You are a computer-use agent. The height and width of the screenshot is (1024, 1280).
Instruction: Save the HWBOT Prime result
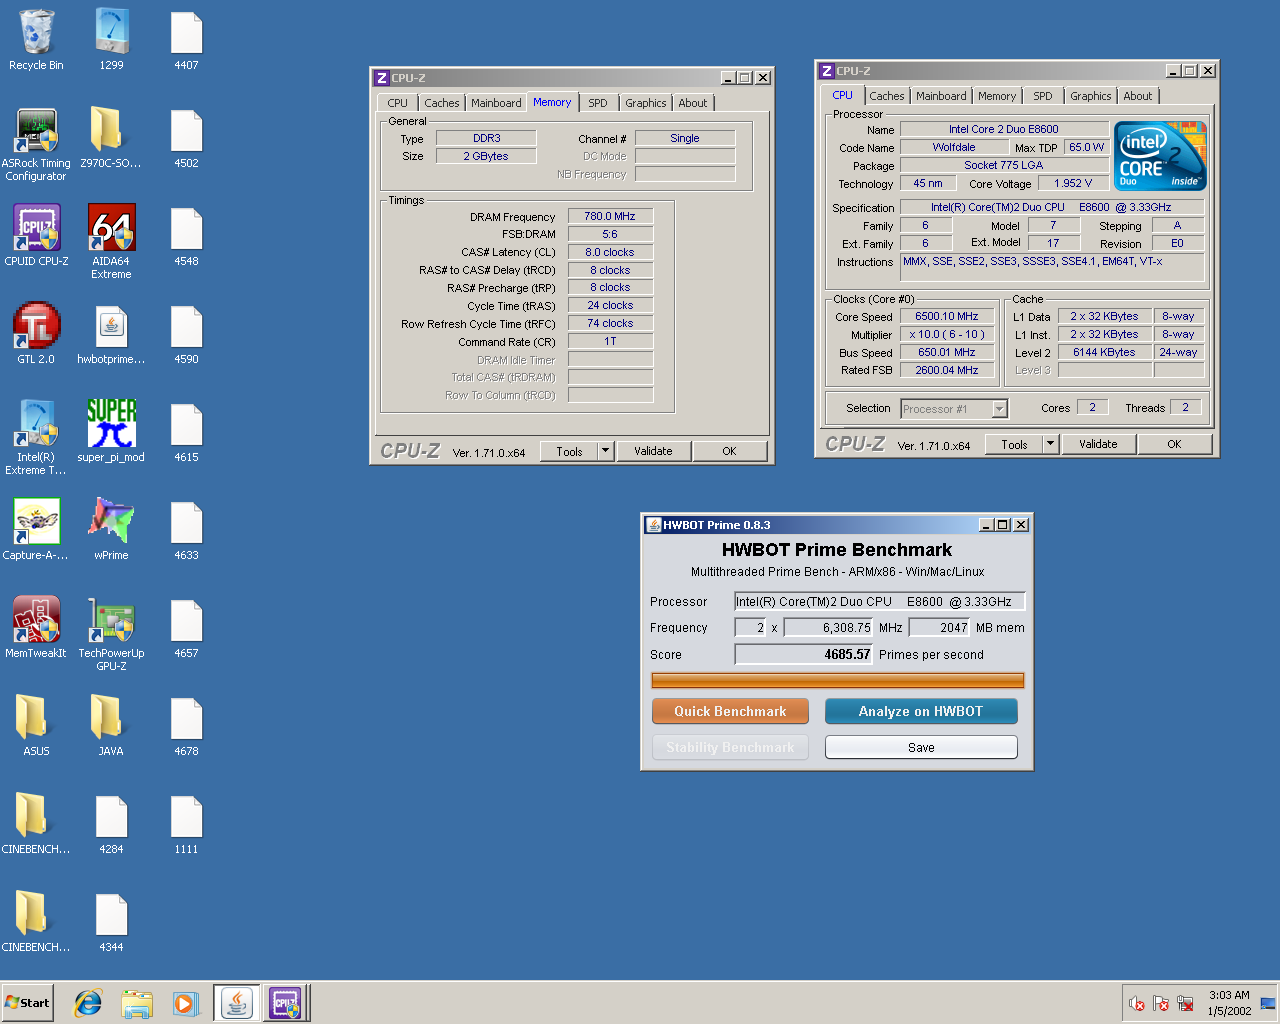pyautogui.click(x=921, y=747)
